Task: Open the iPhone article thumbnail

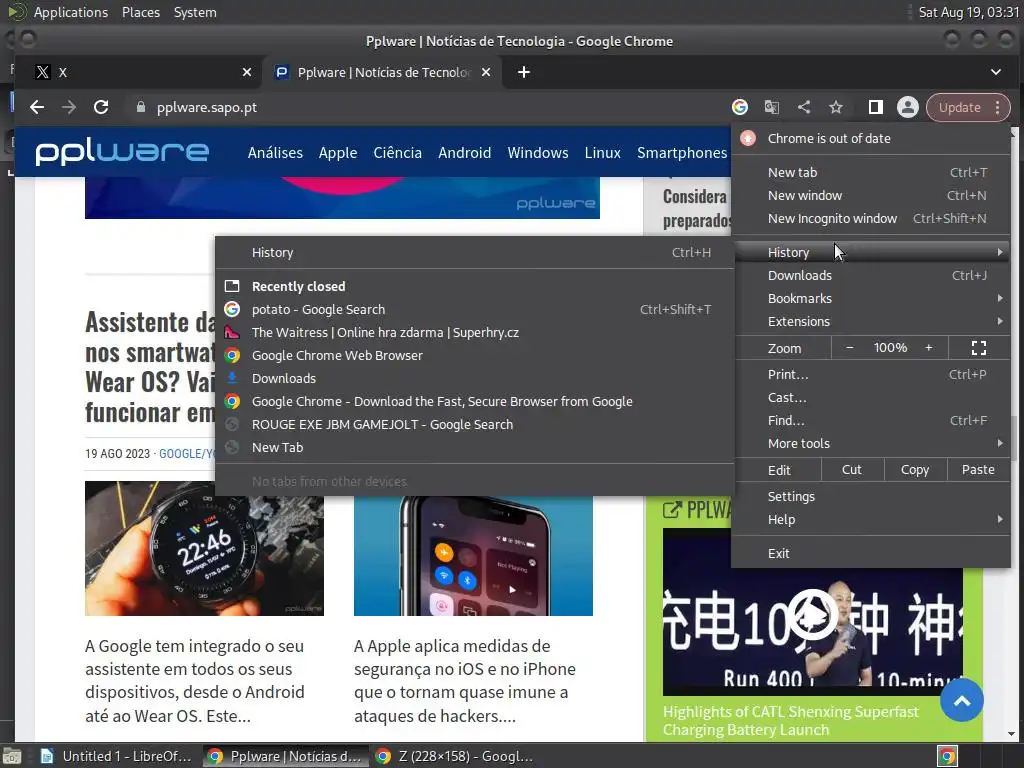Action: point(473,556)
